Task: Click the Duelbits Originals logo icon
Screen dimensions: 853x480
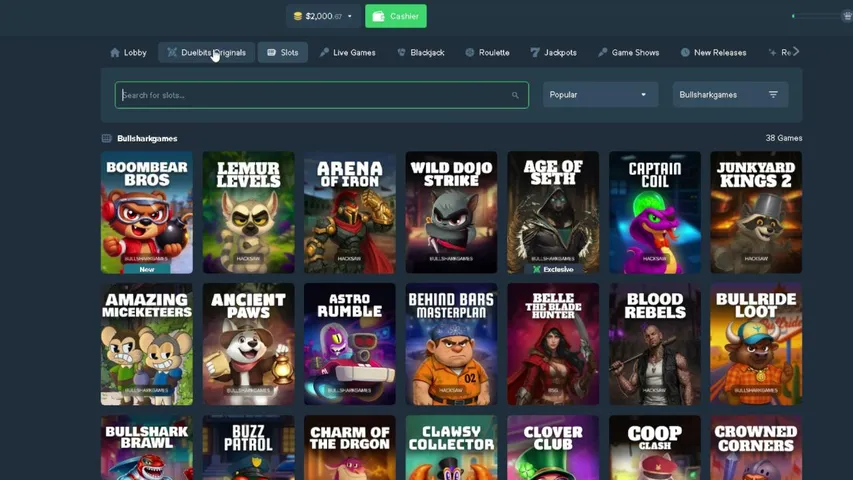Action: click(x=172, y=52)
